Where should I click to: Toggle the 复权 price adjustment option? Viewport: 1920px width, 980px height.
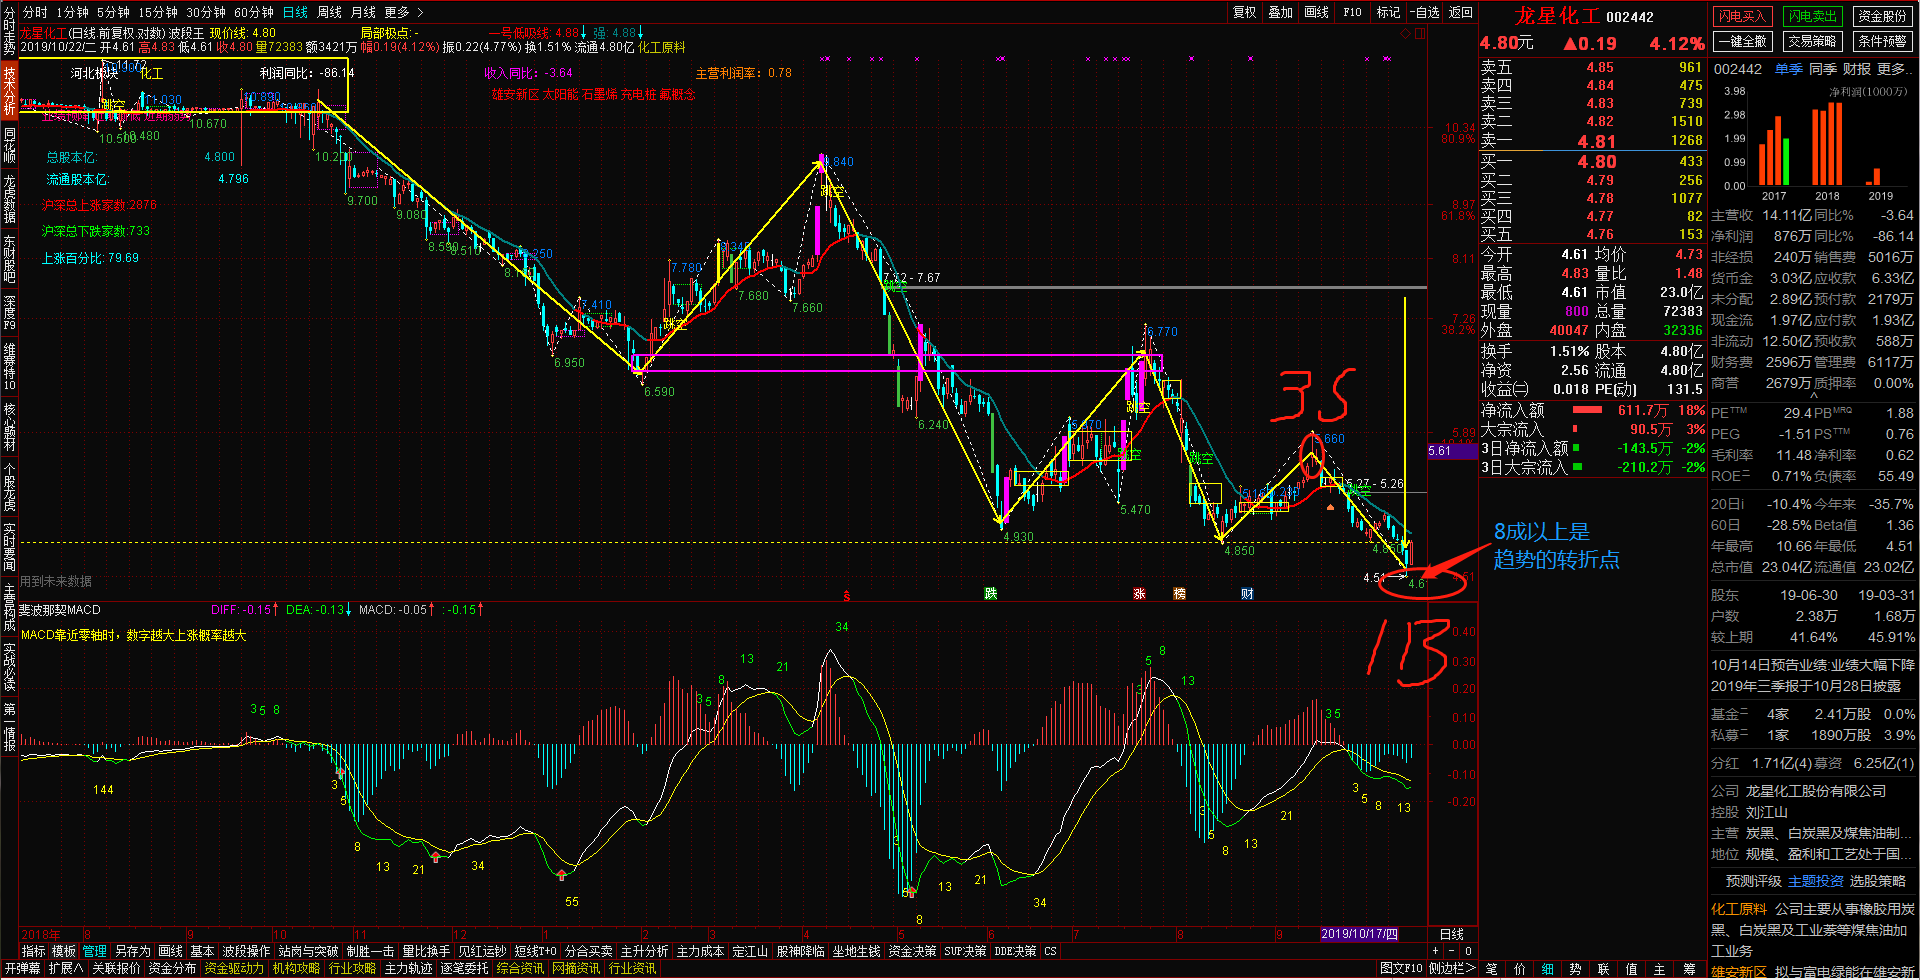[x=1244, y=12]
